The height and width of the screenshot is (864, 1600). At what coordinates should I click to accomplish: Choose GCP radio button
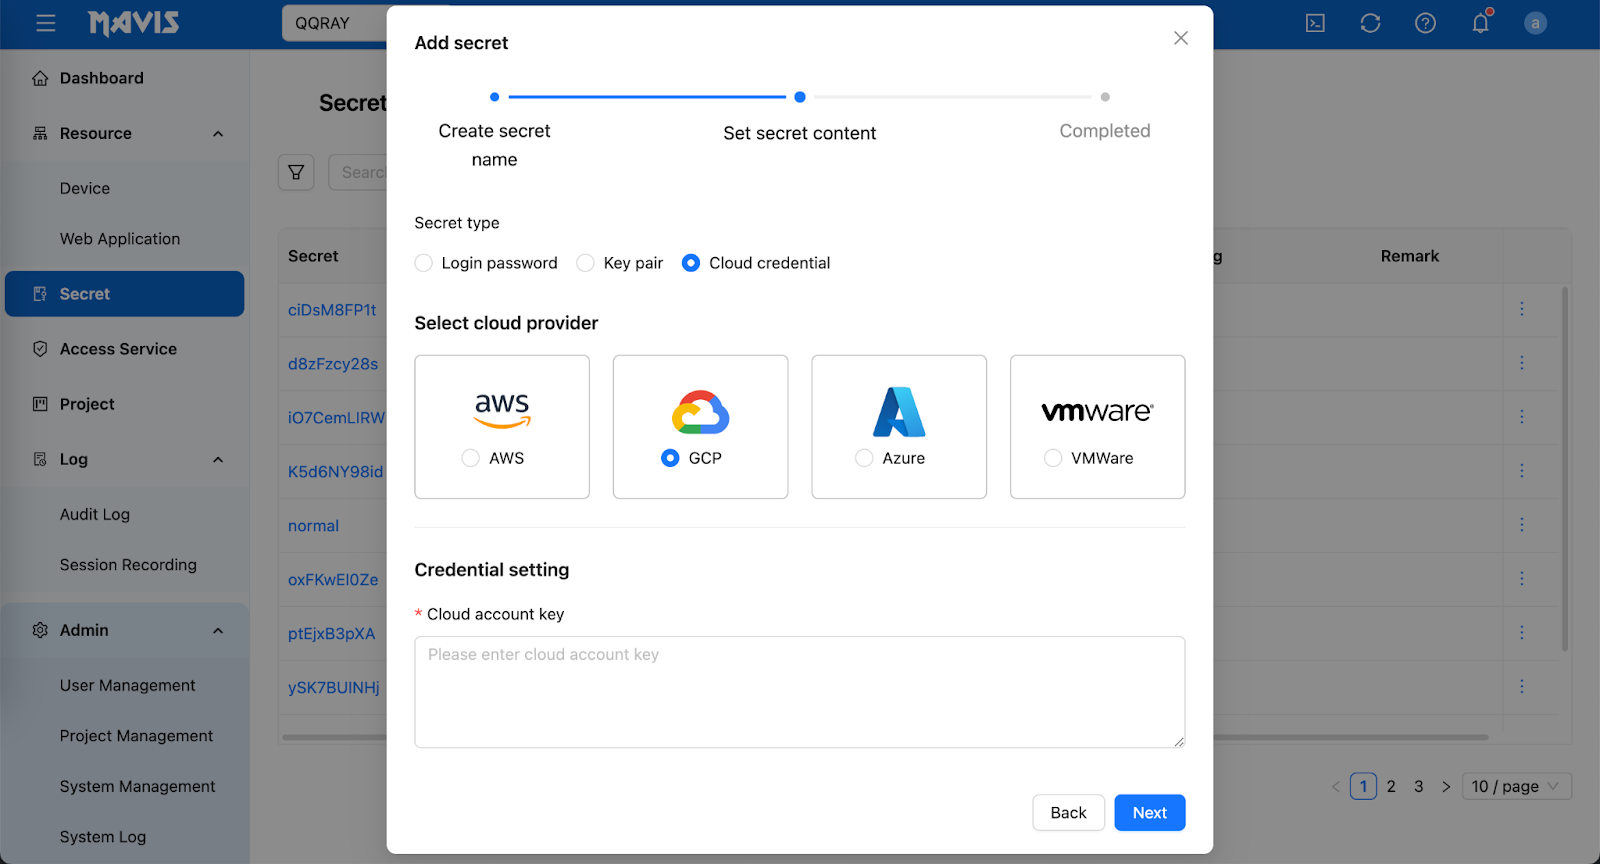pos(670,458)
